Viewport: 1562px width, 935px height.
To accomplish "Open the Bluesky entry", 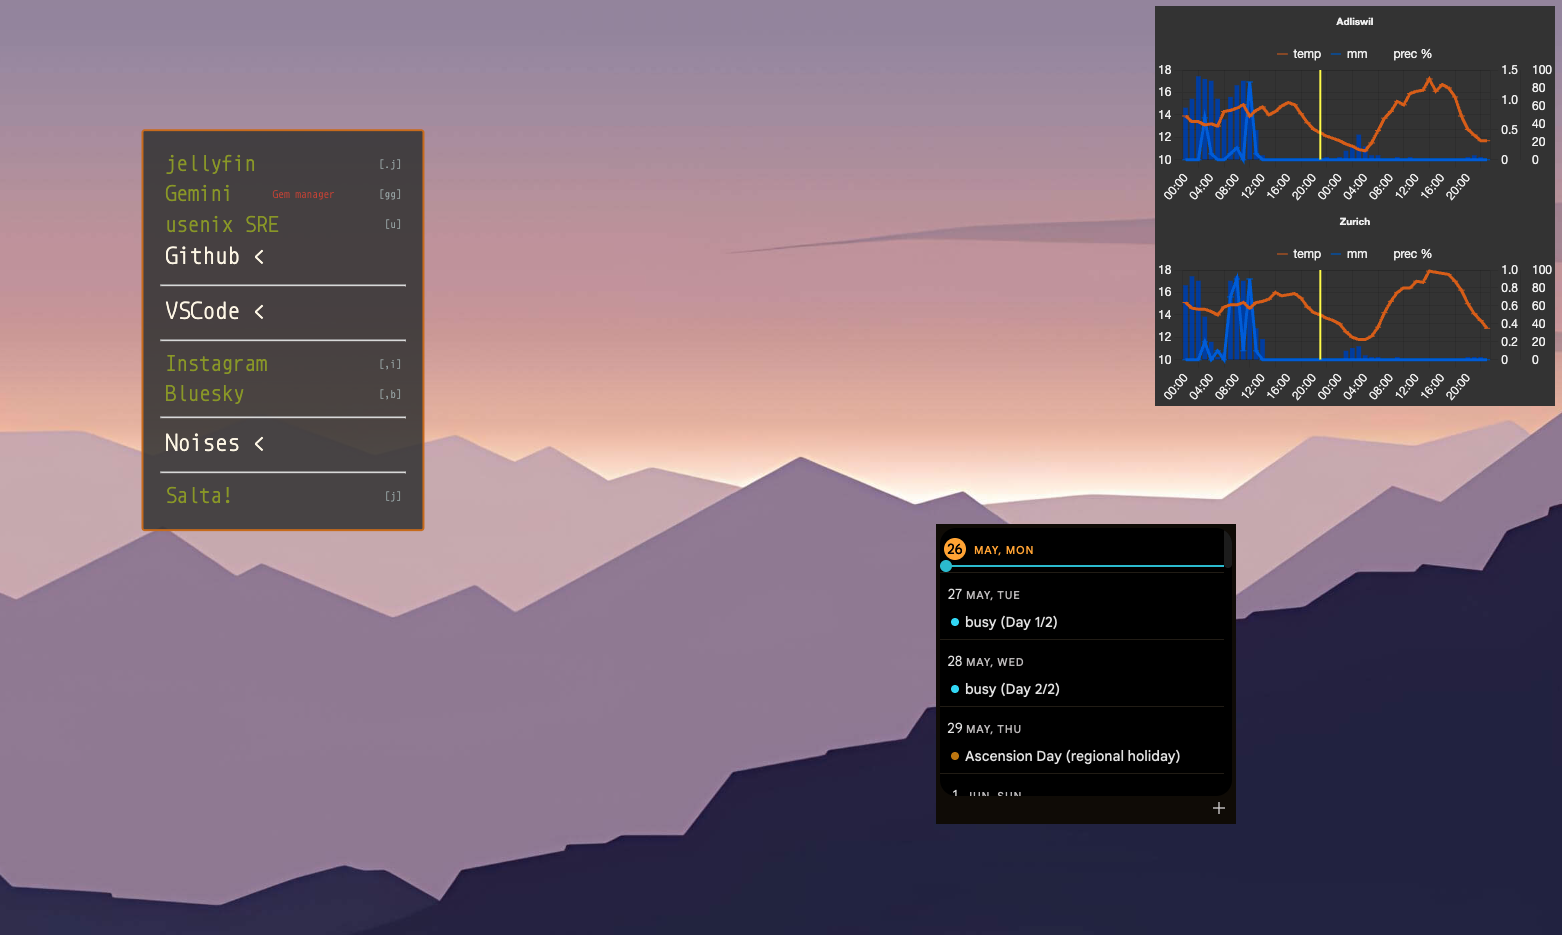I will (204, 394).
